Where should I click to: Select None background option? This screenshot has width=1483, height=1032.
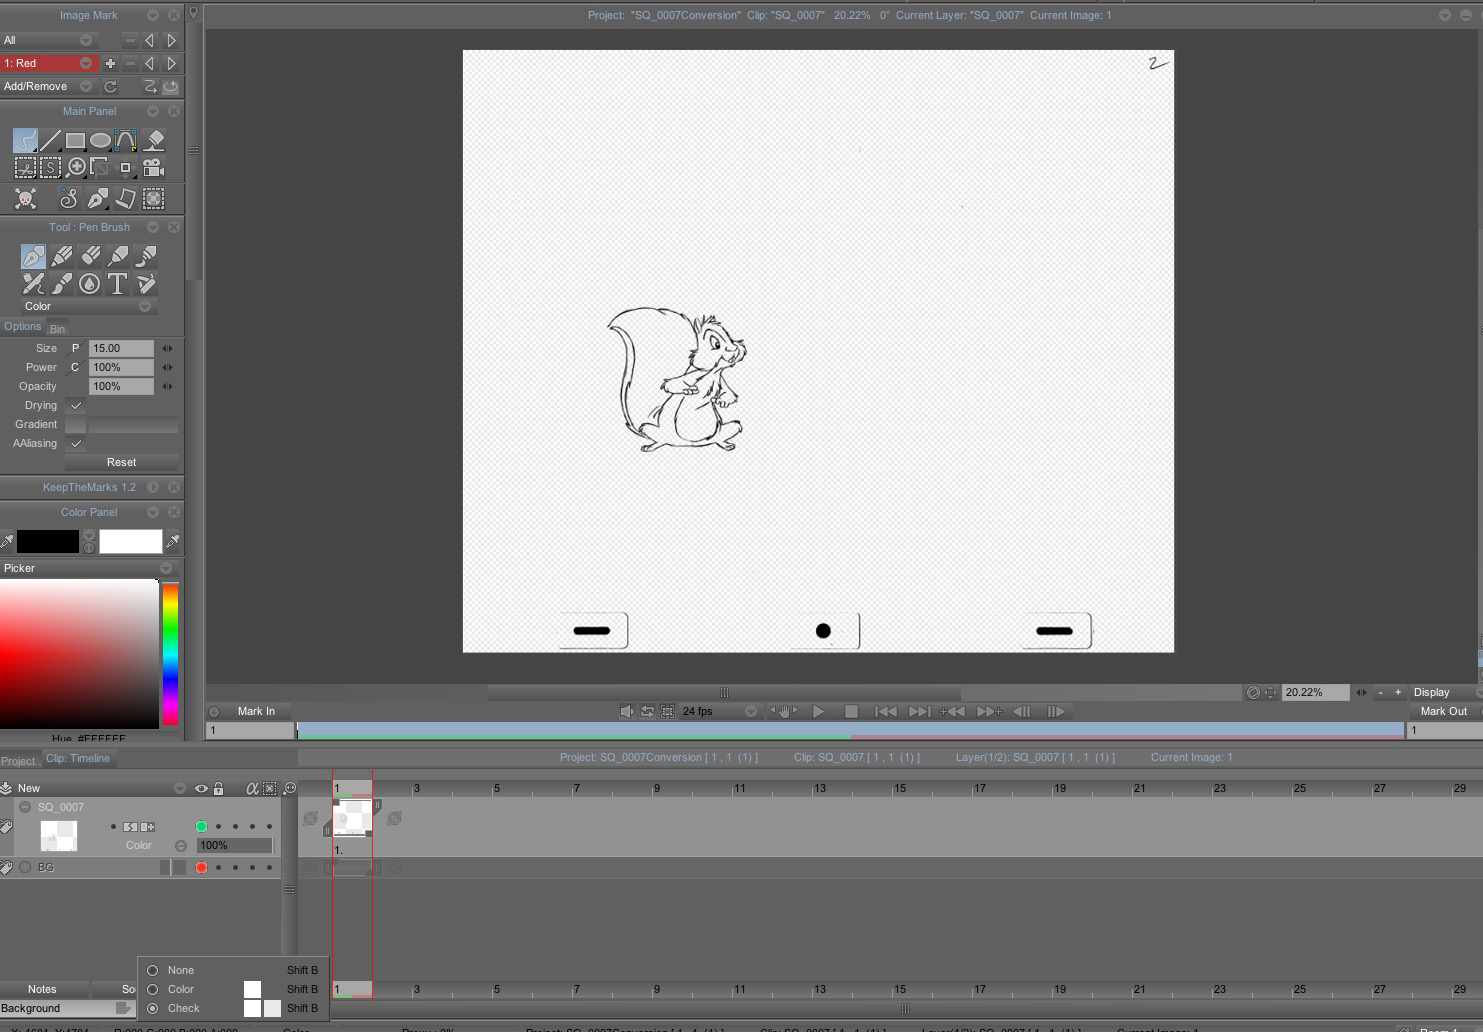click(x=153, y=970)
